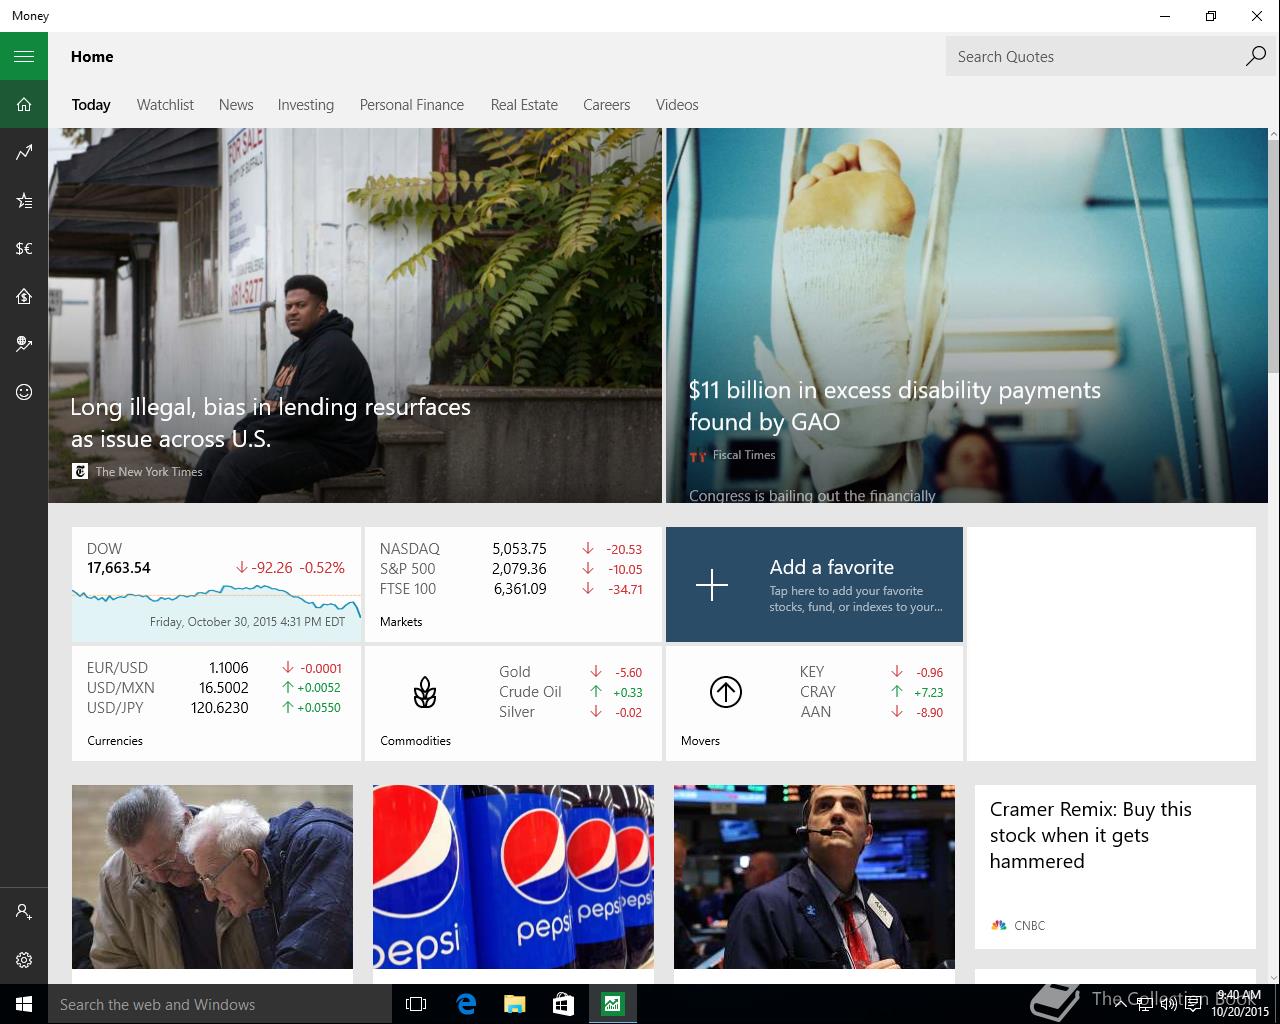Click the Movers up-arrow circle icon
Image resolution: width=1280 pixels, height=1024 pixels.
(726, 692)
